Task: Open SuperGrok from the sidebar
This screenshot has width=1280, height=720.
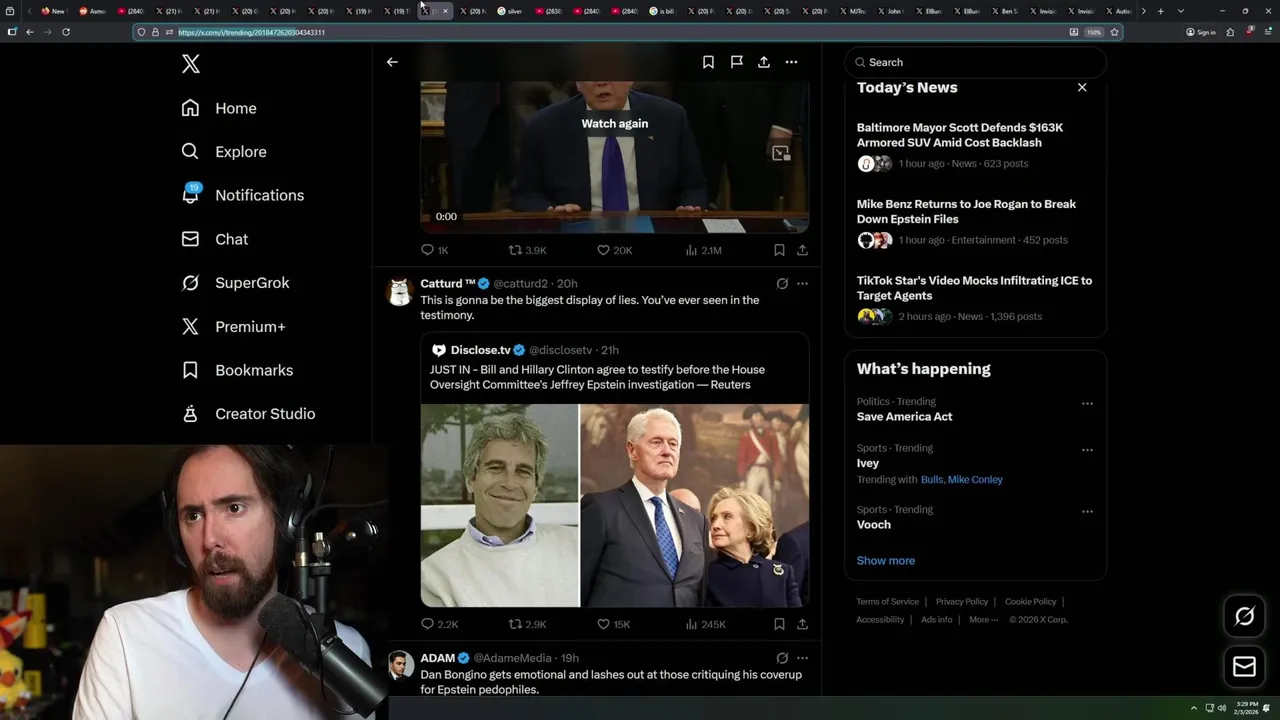Action: 236,283
